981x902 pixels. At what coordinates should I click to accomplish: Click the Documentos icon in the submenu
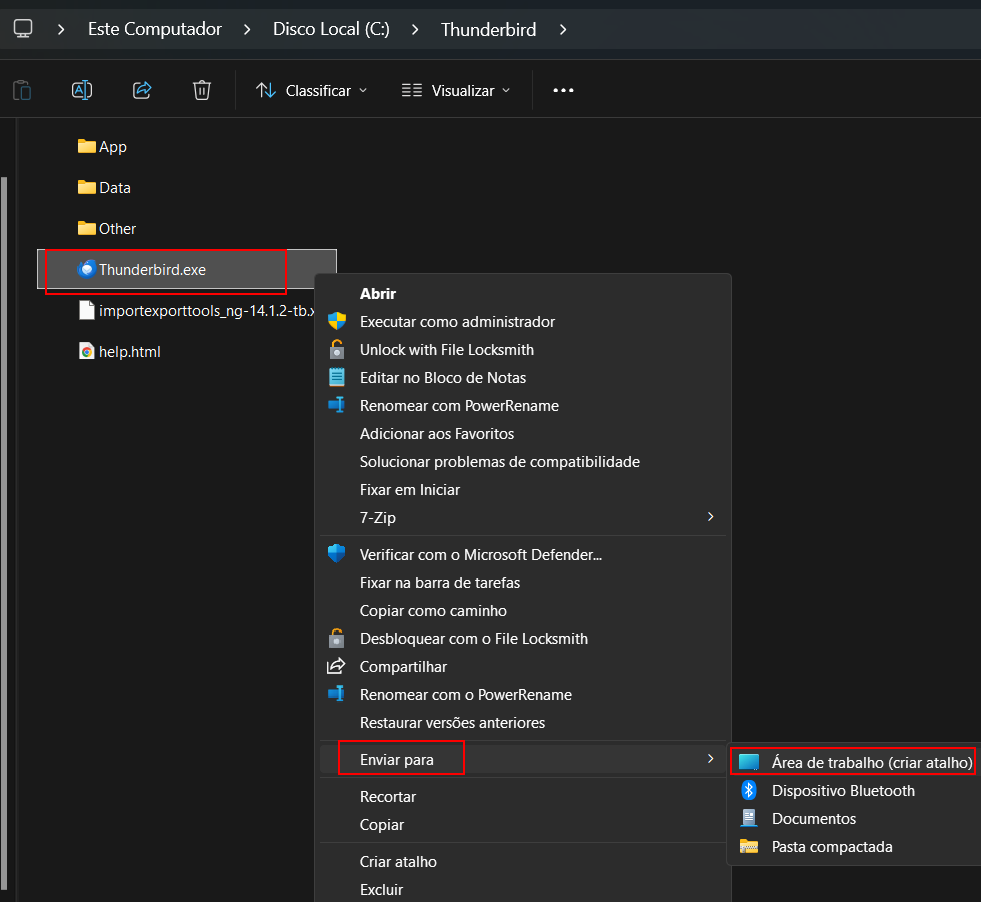(748, 818)
